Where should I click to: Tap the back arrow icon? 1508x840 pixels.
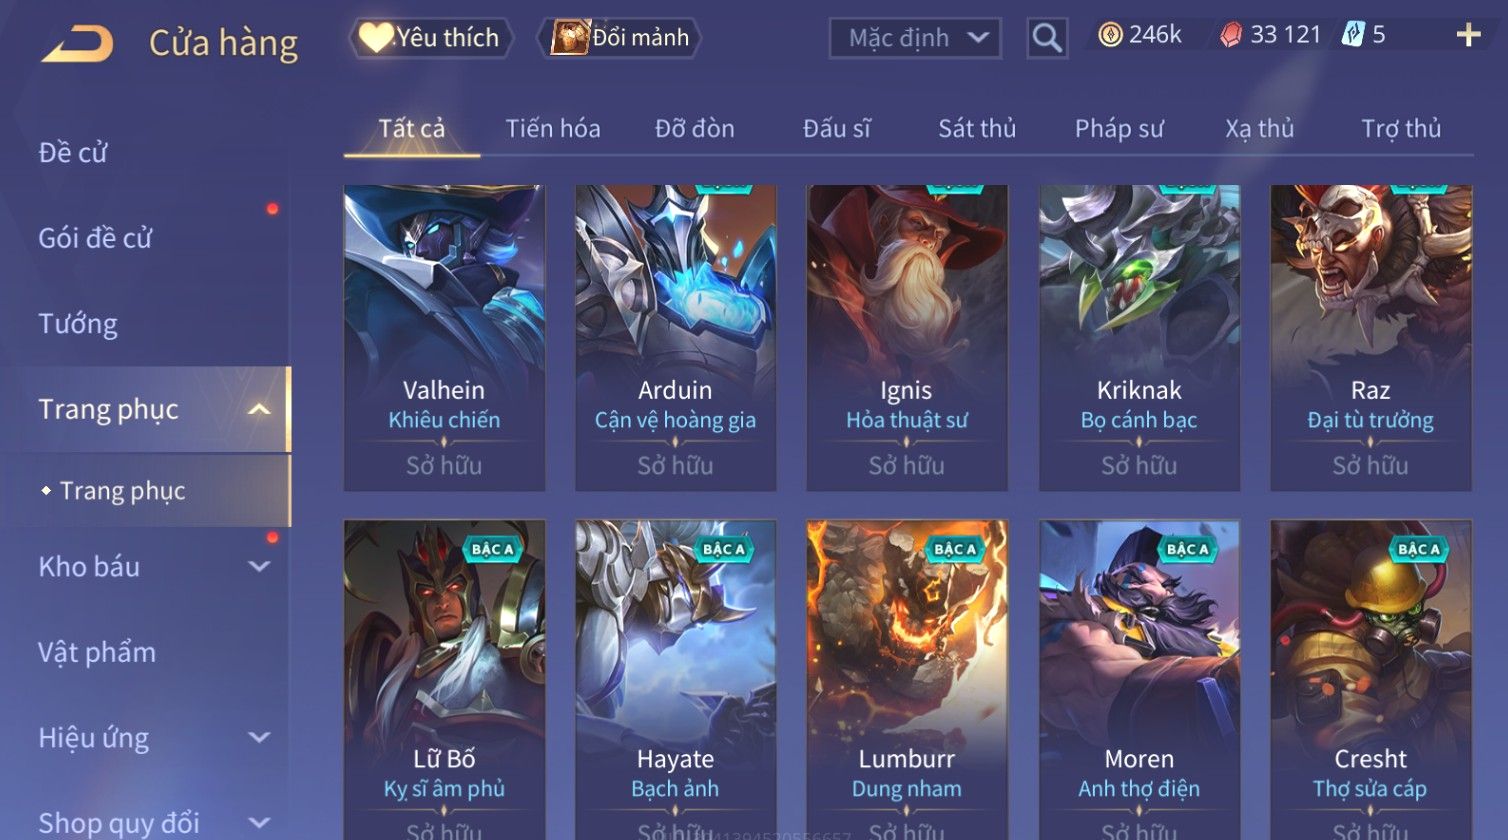(77, 44)
